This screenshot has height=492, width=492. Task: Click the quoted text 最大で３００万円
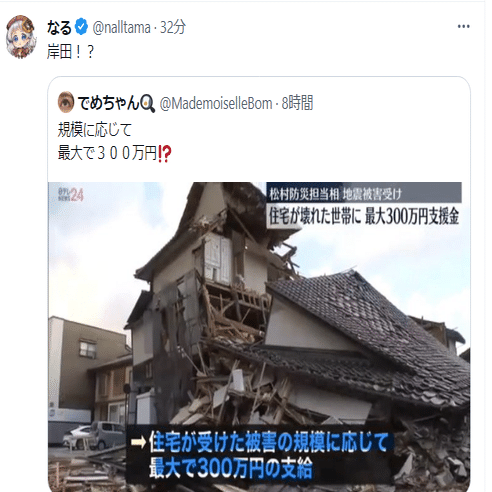tap(107, 153)
